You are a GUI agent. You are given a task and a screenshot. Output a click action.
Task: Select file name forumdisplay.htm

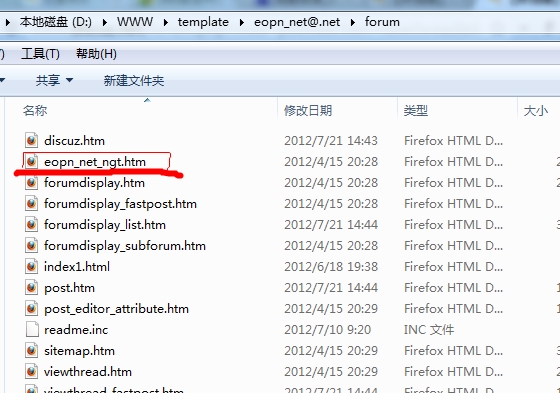[x=94, y=183]
